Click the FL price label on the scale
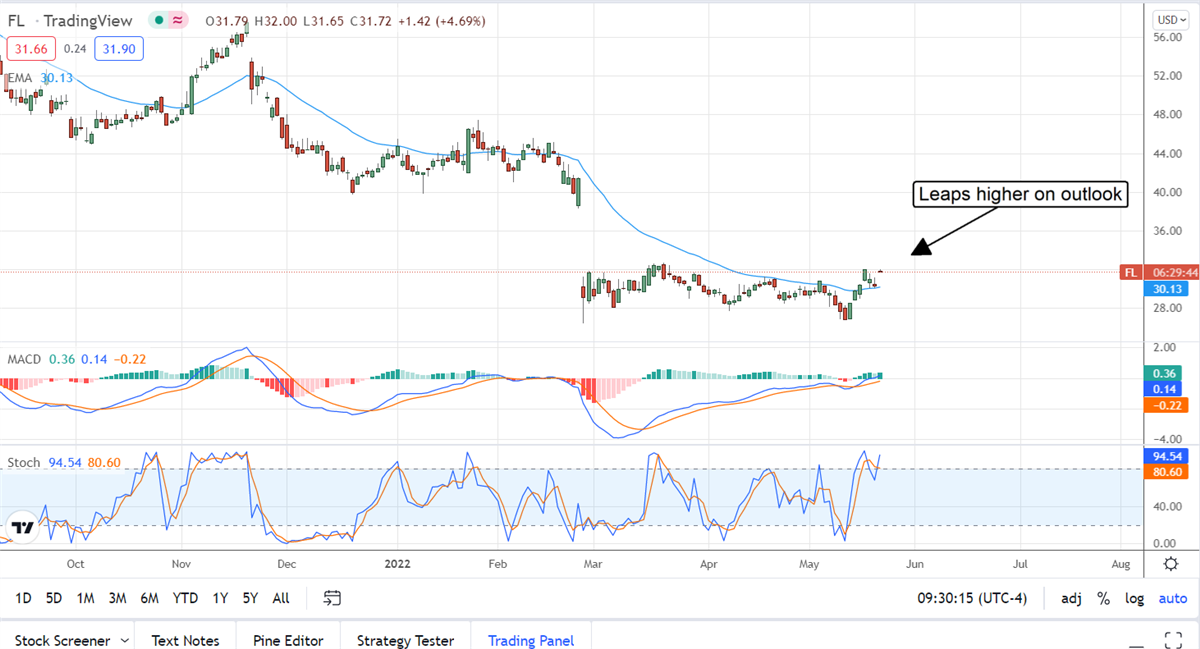Viewport: 1200px width, 649px height. tap(1130, 272)
